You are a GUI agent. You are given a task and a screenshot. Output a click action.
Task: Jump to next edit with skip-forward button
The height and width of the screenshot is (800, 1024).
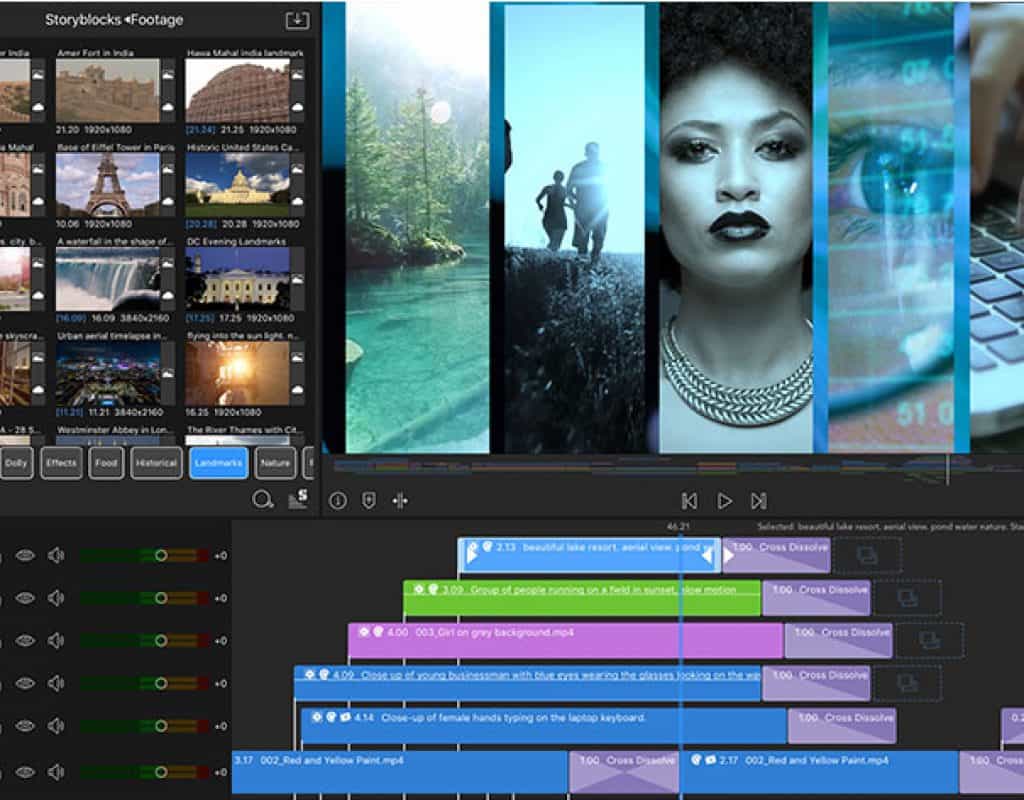click(x=758, y=501)
